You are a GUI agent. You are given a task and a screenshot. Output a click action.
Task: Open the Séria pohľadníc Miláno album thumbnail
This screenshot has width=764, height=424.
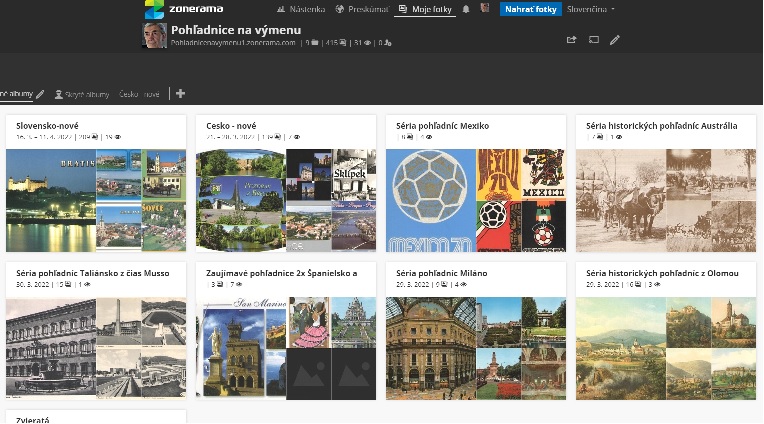475,347
